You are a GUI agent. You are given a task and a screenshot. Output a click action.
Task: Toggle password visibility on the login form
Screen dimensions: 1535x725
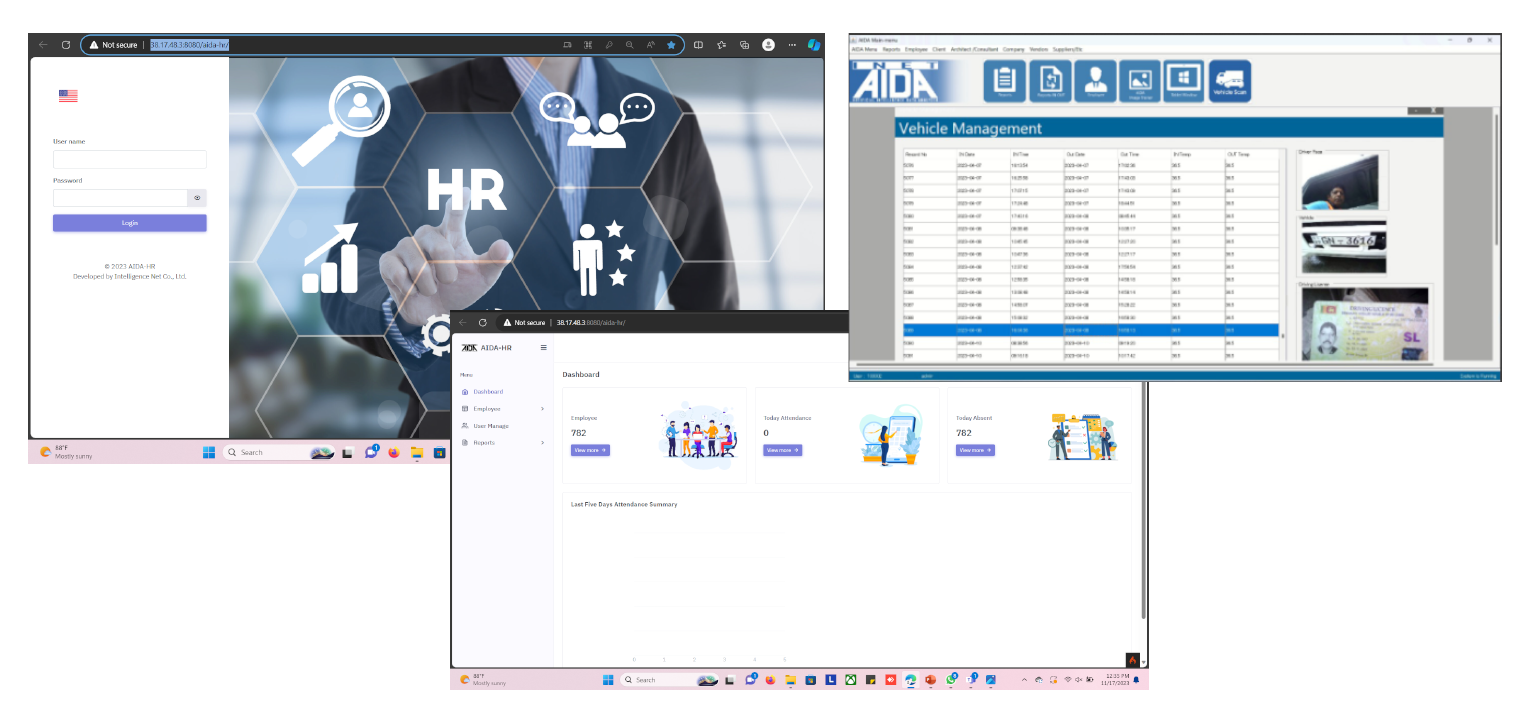point(197,198)
